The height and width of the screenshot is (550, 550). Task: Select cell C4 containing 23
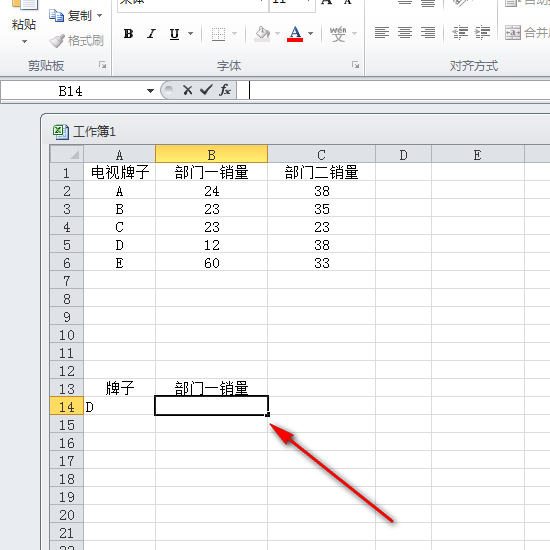[321, 227]
